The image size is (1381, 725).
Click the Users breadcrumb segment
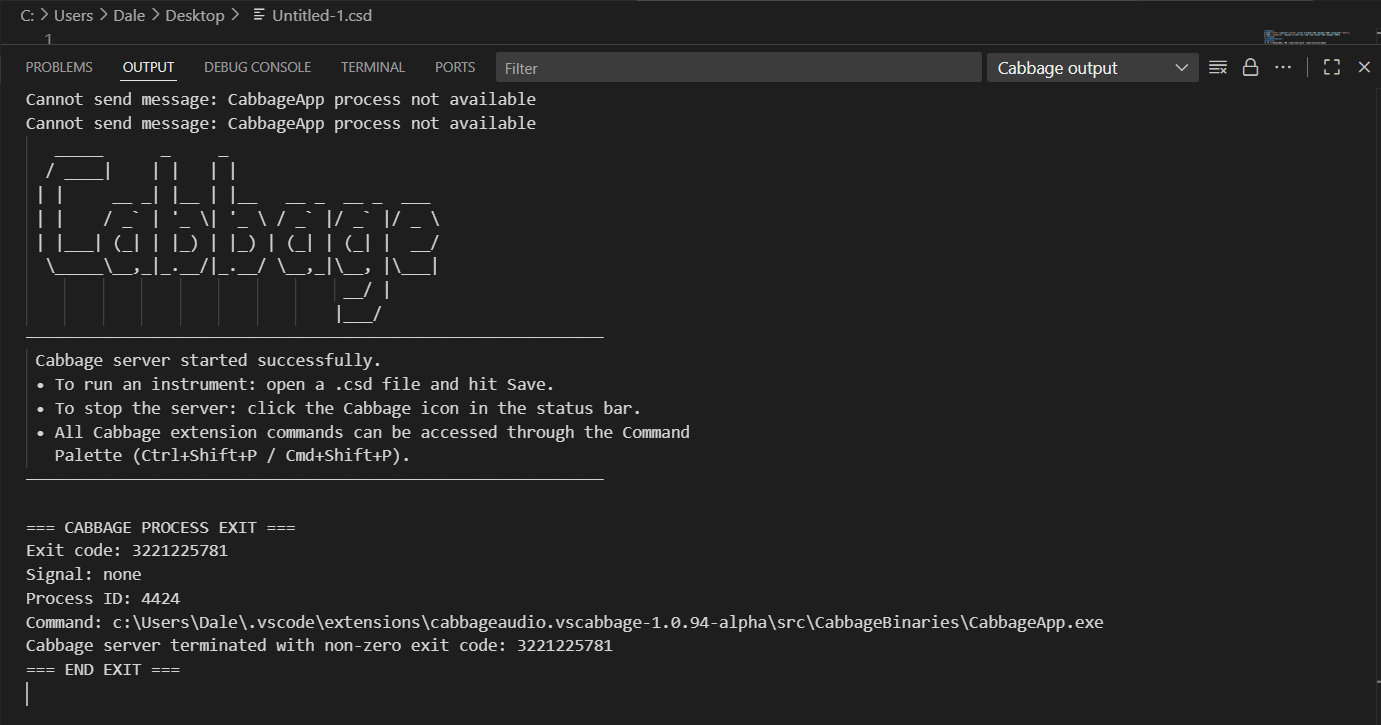click(x=74, y=15)
